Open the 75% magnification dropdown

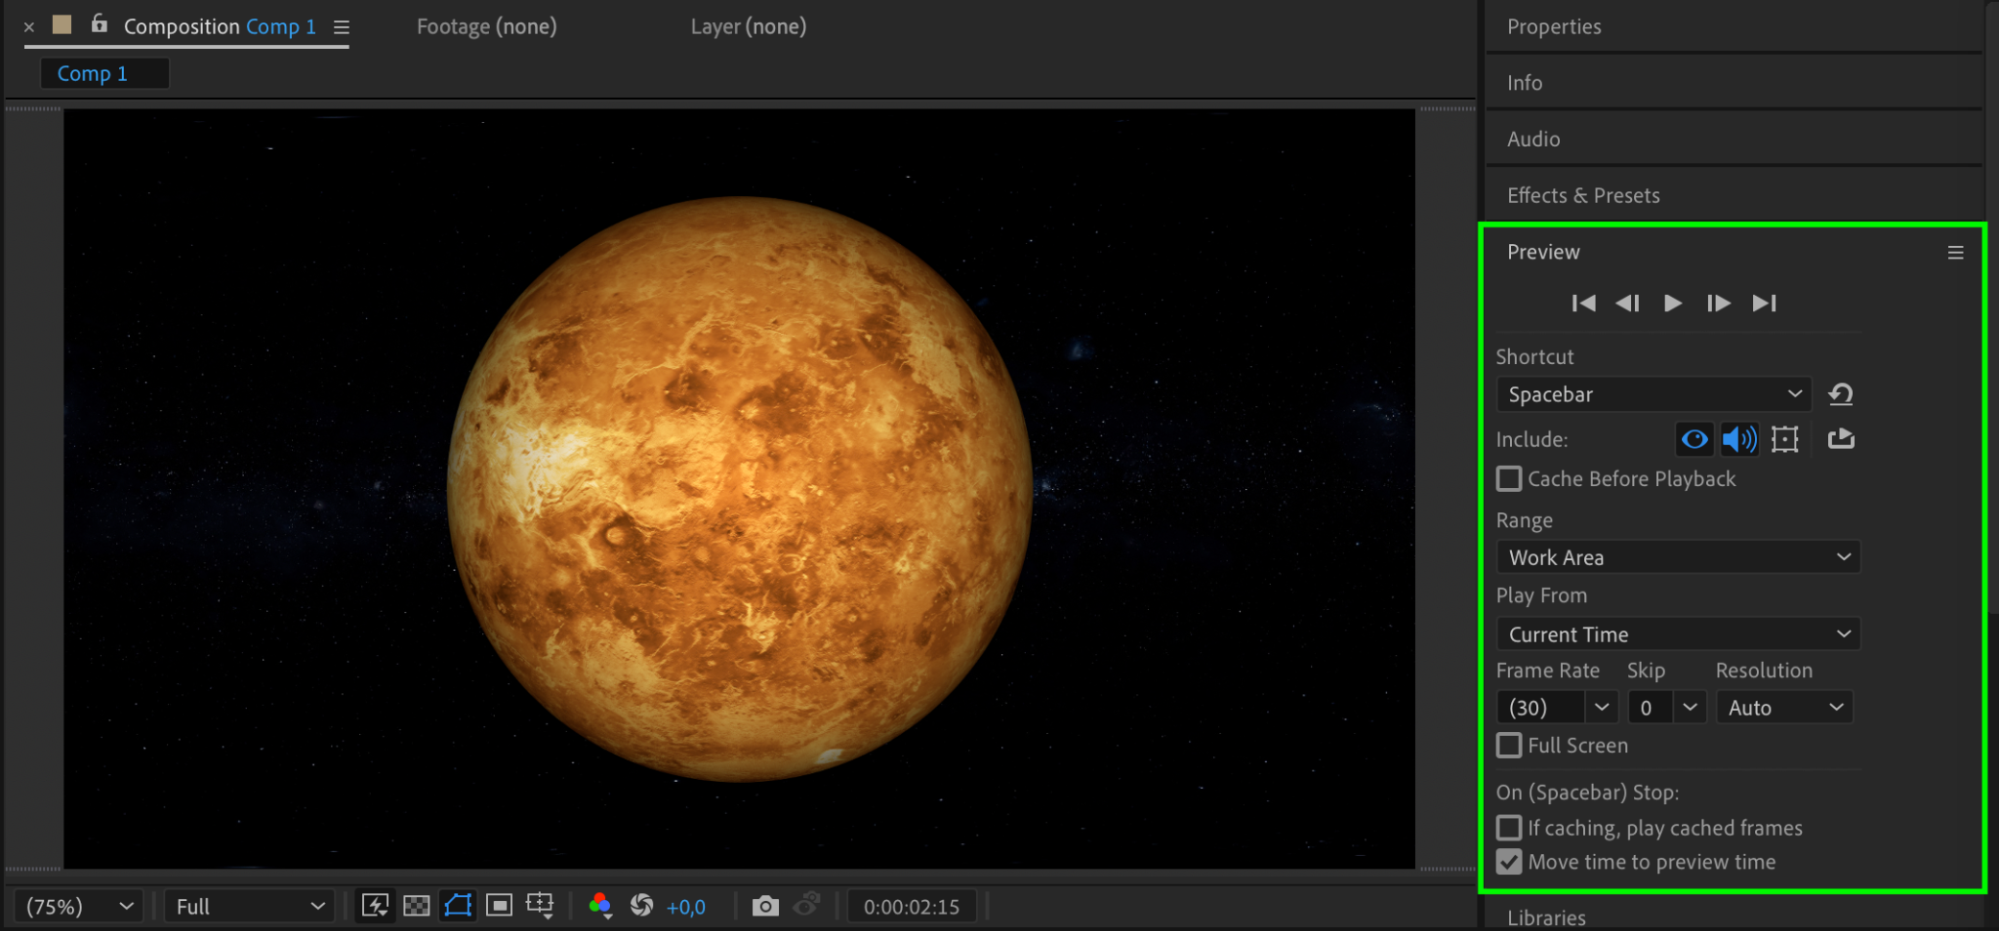click(x=80, y=906)
